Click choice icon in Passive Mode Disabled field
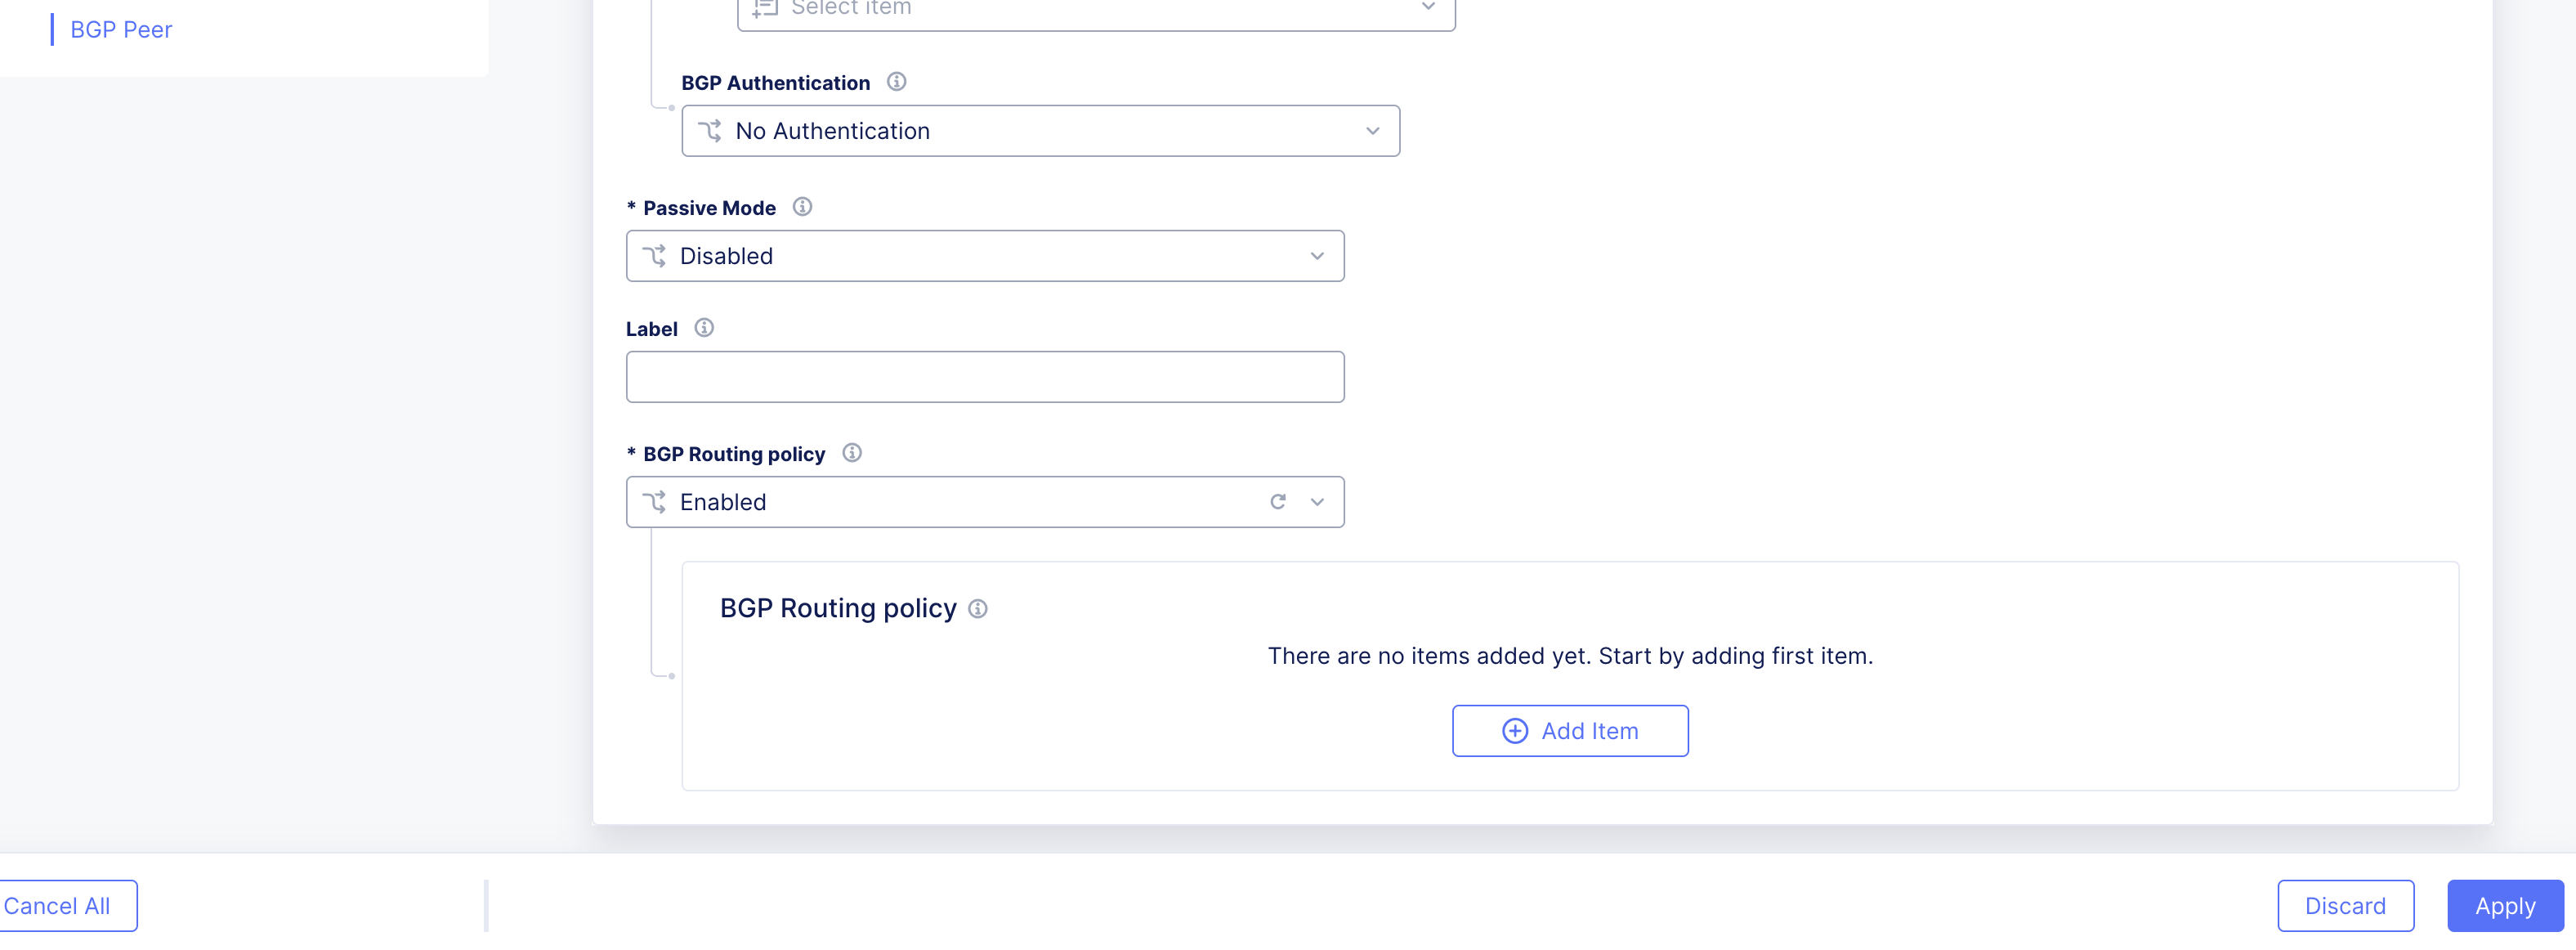Viewport: 2576px width, 950px height. [x=654, y=256]
